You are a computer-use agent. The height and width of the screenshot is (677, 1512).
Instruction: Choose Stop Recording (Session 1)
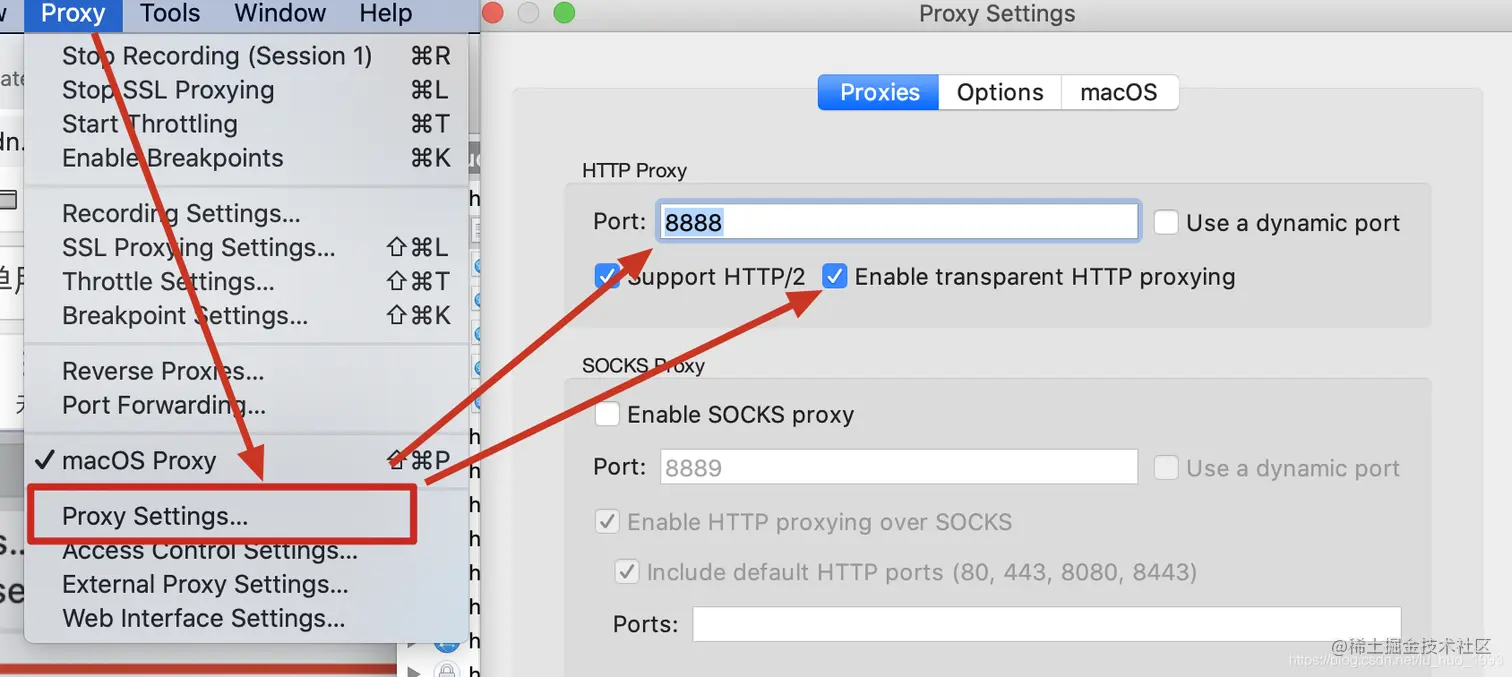[x=246, y=56]
